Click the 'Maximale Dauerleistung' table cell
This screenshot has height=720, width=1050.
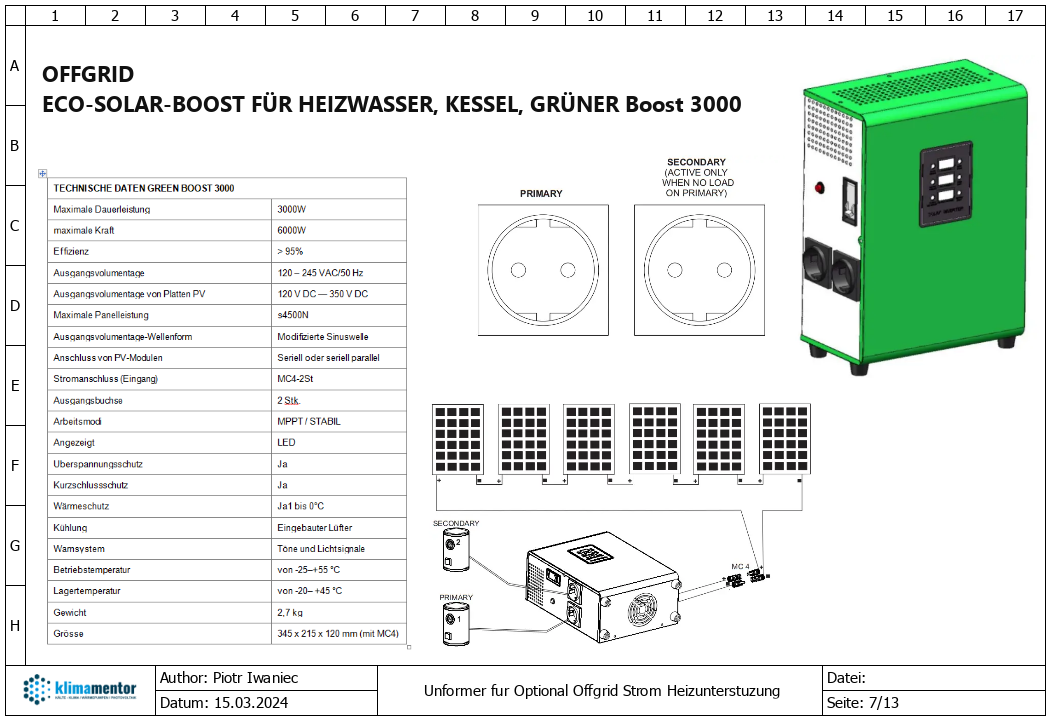(160, 209)
